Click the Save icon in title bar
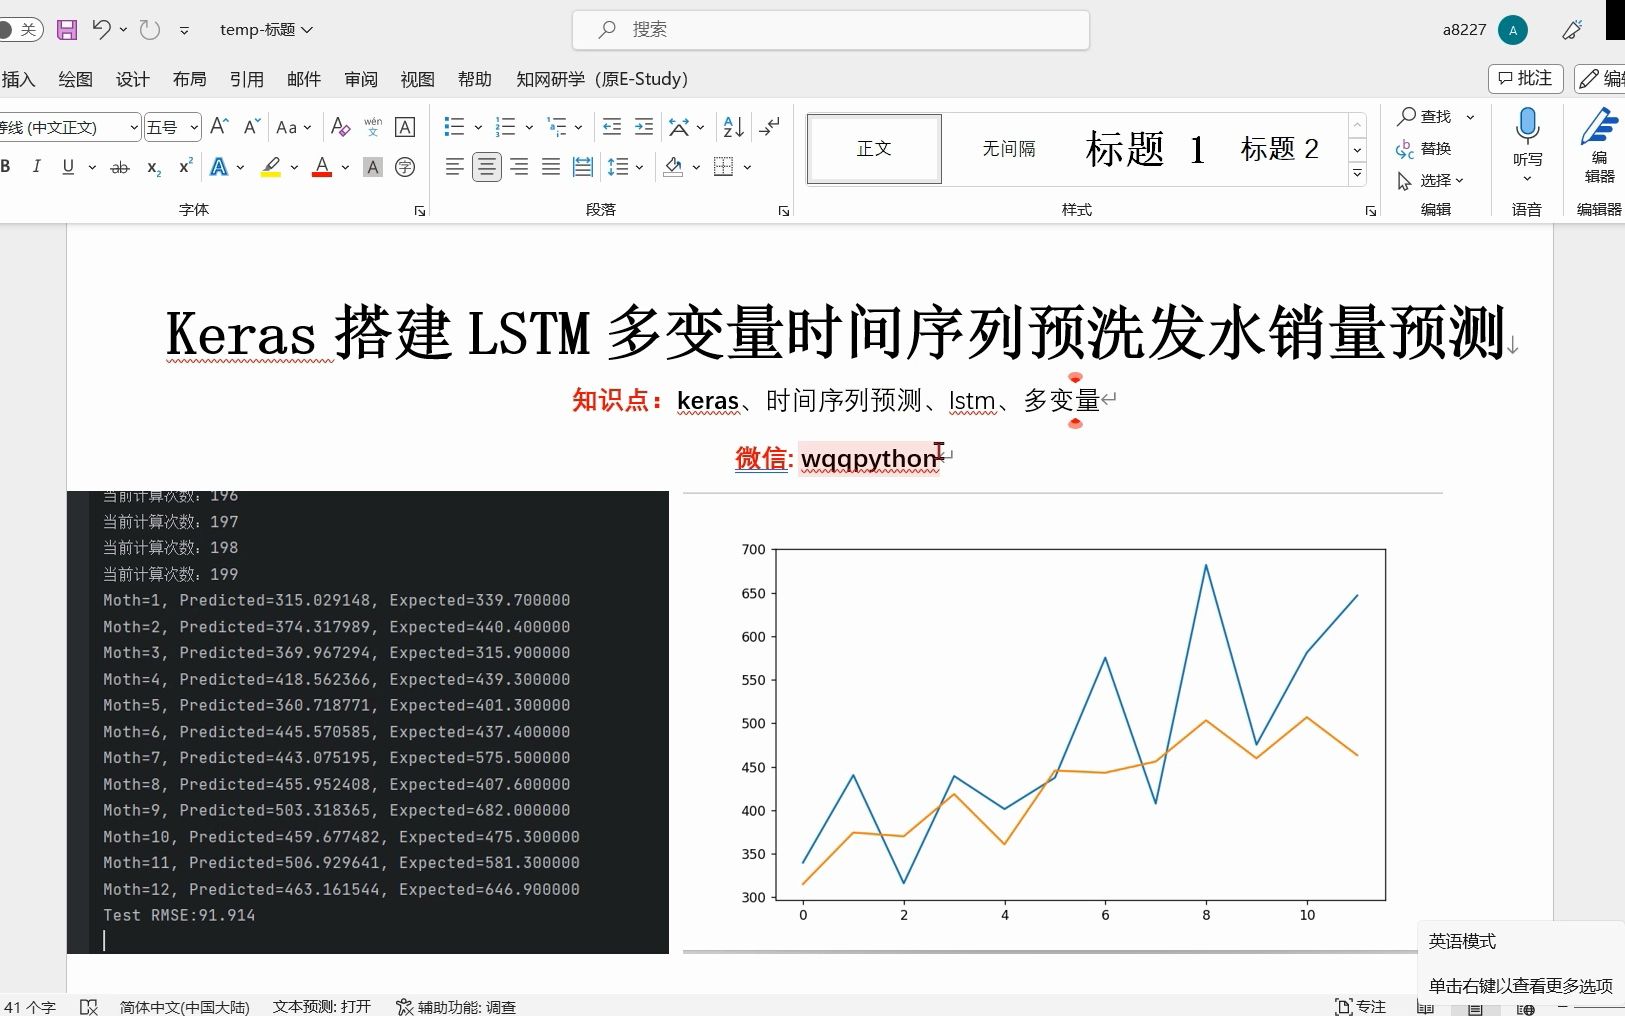Viewport: 1625px width, 1016px height. 67,30
